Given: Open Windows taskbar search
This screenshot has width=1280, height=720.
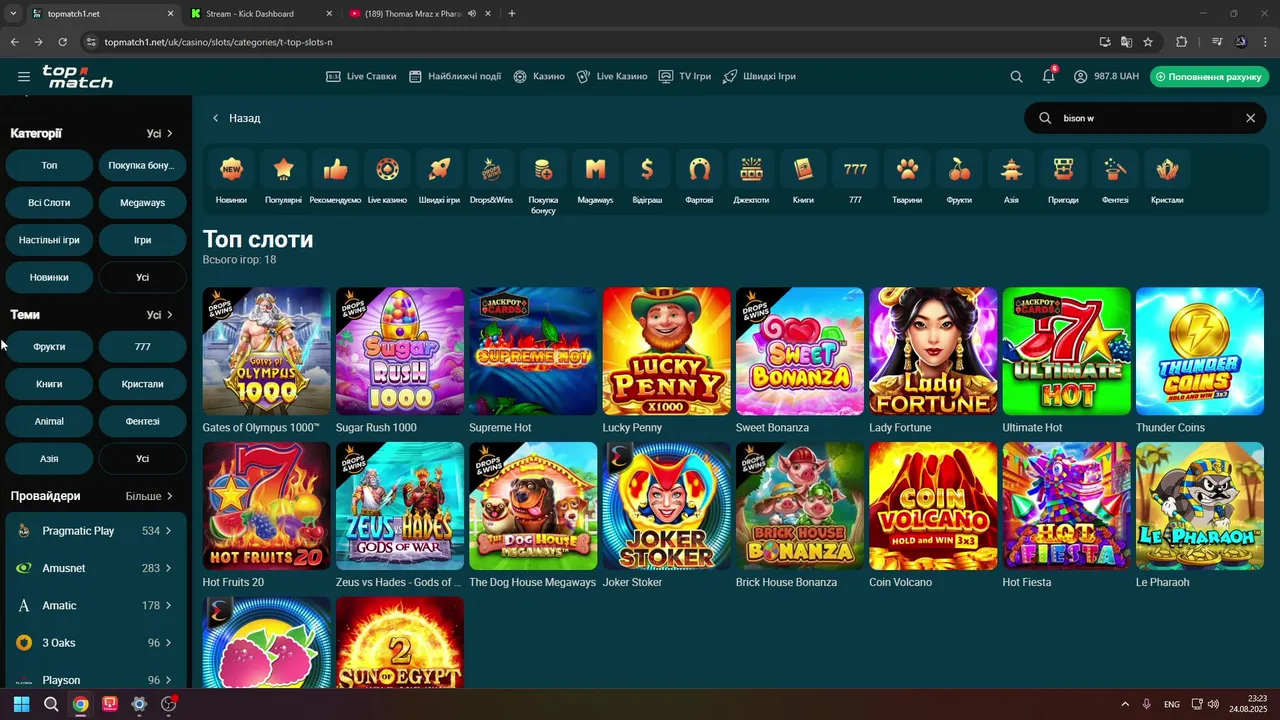Looking at the screenshot, I should click(51, 704).
